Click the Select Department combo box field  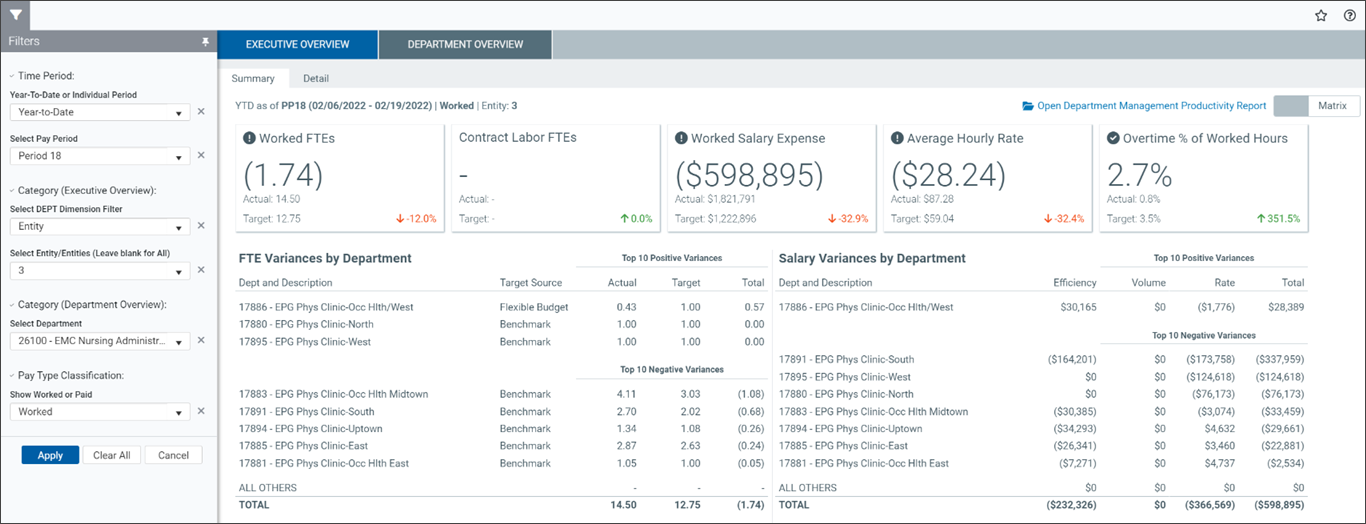coord(99,342)
